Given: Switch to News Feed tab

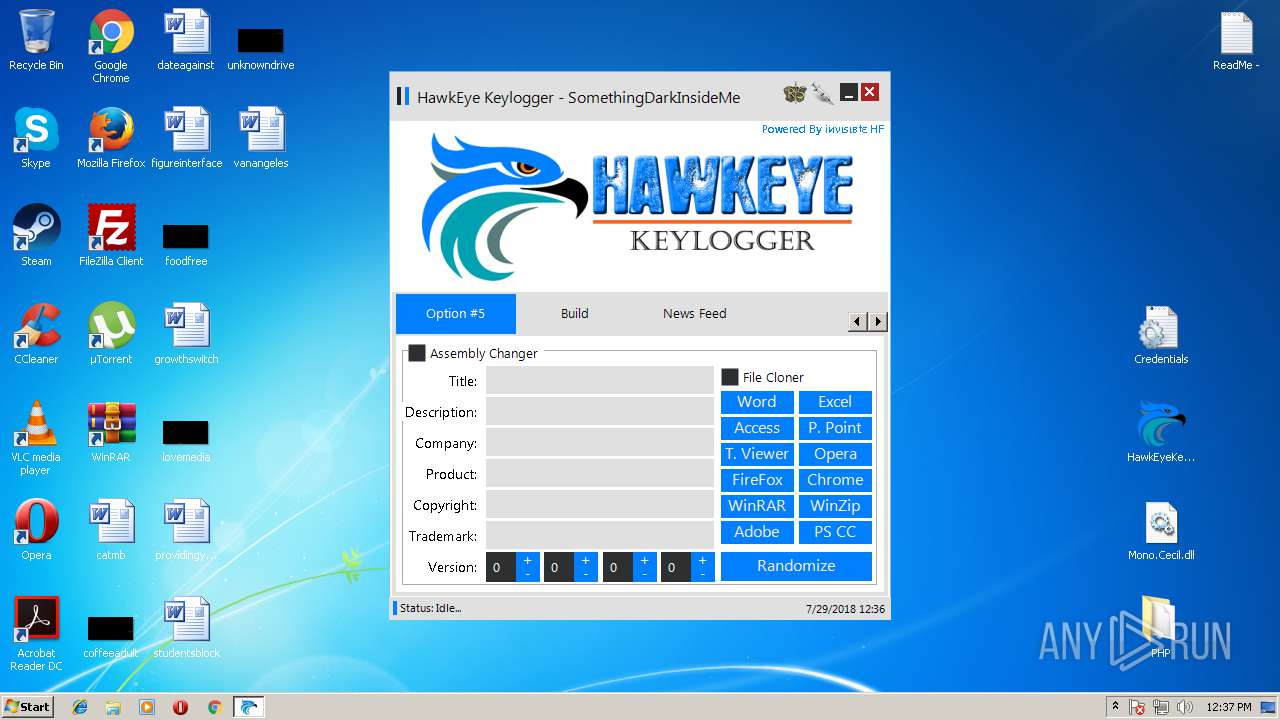Looking at the screenshot, I should [695, 313].
